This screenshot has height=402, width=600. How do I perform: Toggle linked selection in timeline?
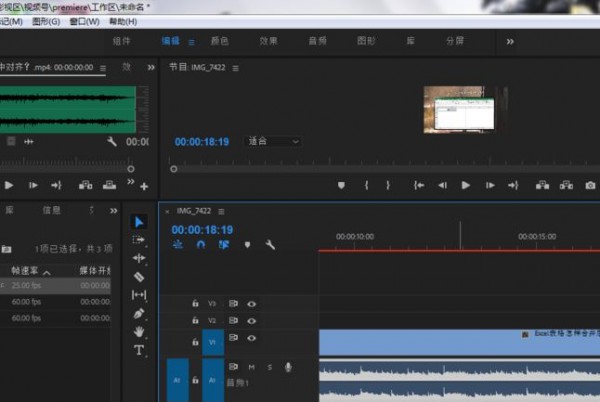coord(224,244)
